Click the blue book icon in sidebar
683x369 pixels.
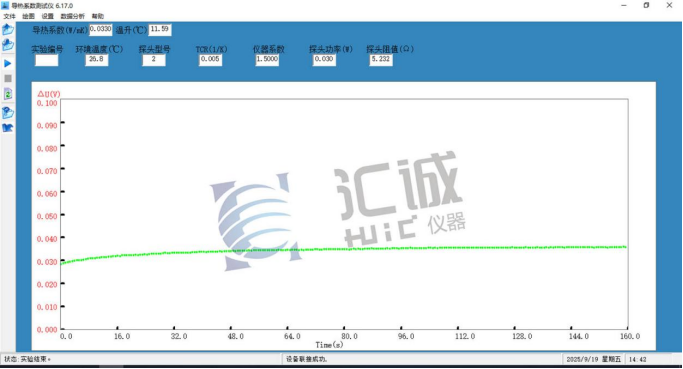(8, 128)
